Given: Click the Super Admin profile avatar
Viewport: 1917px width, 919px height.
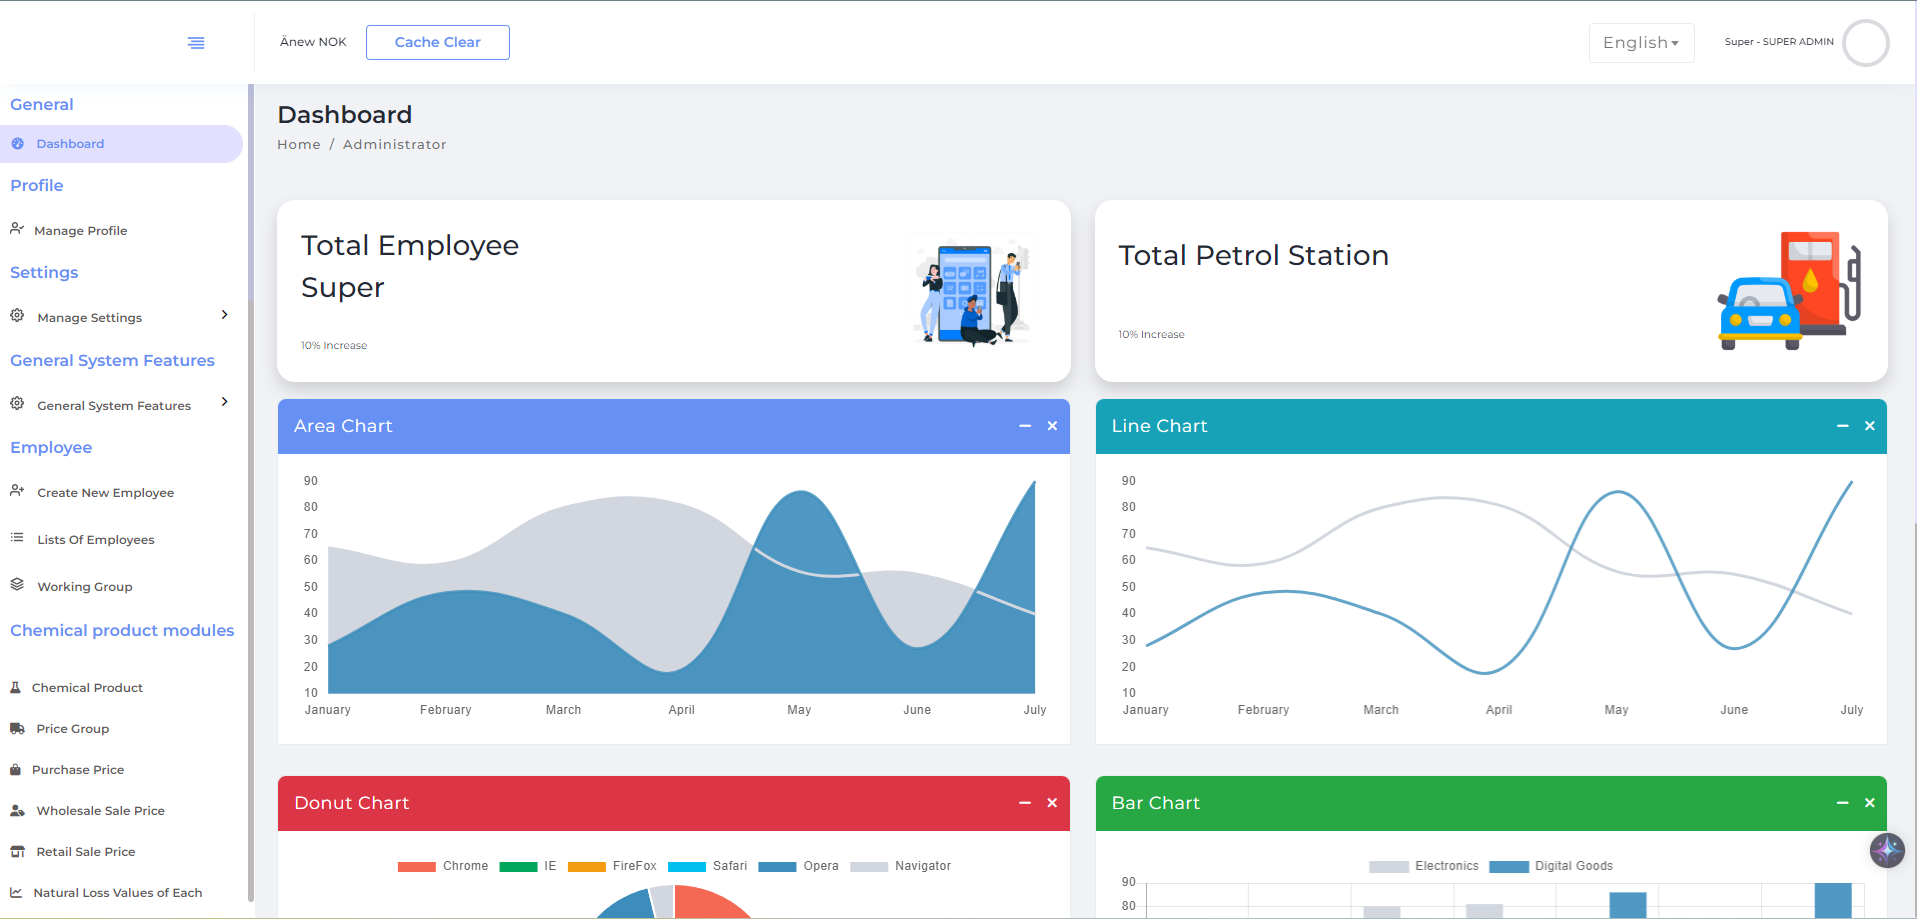Looking at the screenshot, I should 1865,43.
